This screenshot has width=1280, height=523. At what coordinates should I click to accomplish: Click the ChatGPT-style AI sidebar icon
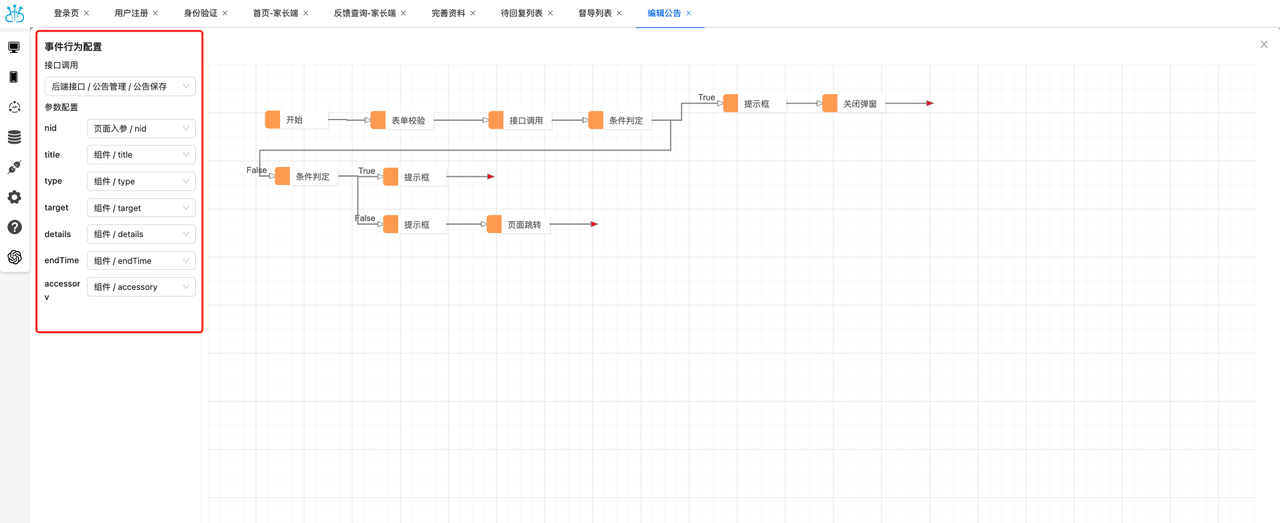(14, 257)
